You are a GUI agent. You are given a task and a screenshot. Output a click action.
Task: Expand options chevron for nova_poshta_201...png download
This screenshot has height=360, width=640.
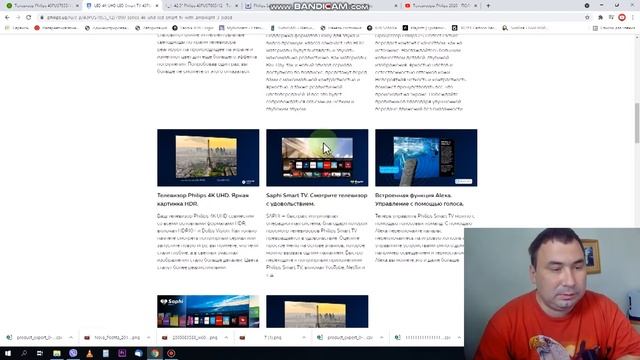pos(149,338)
